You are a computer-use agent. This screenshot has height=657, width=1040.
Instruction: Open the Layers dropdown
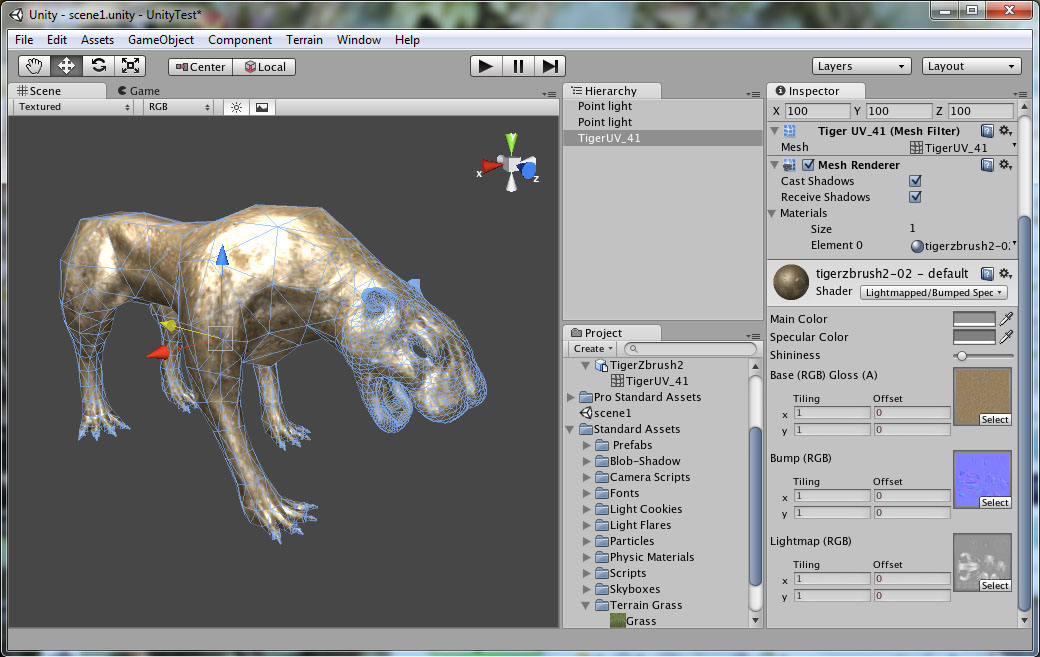(860, 66)
